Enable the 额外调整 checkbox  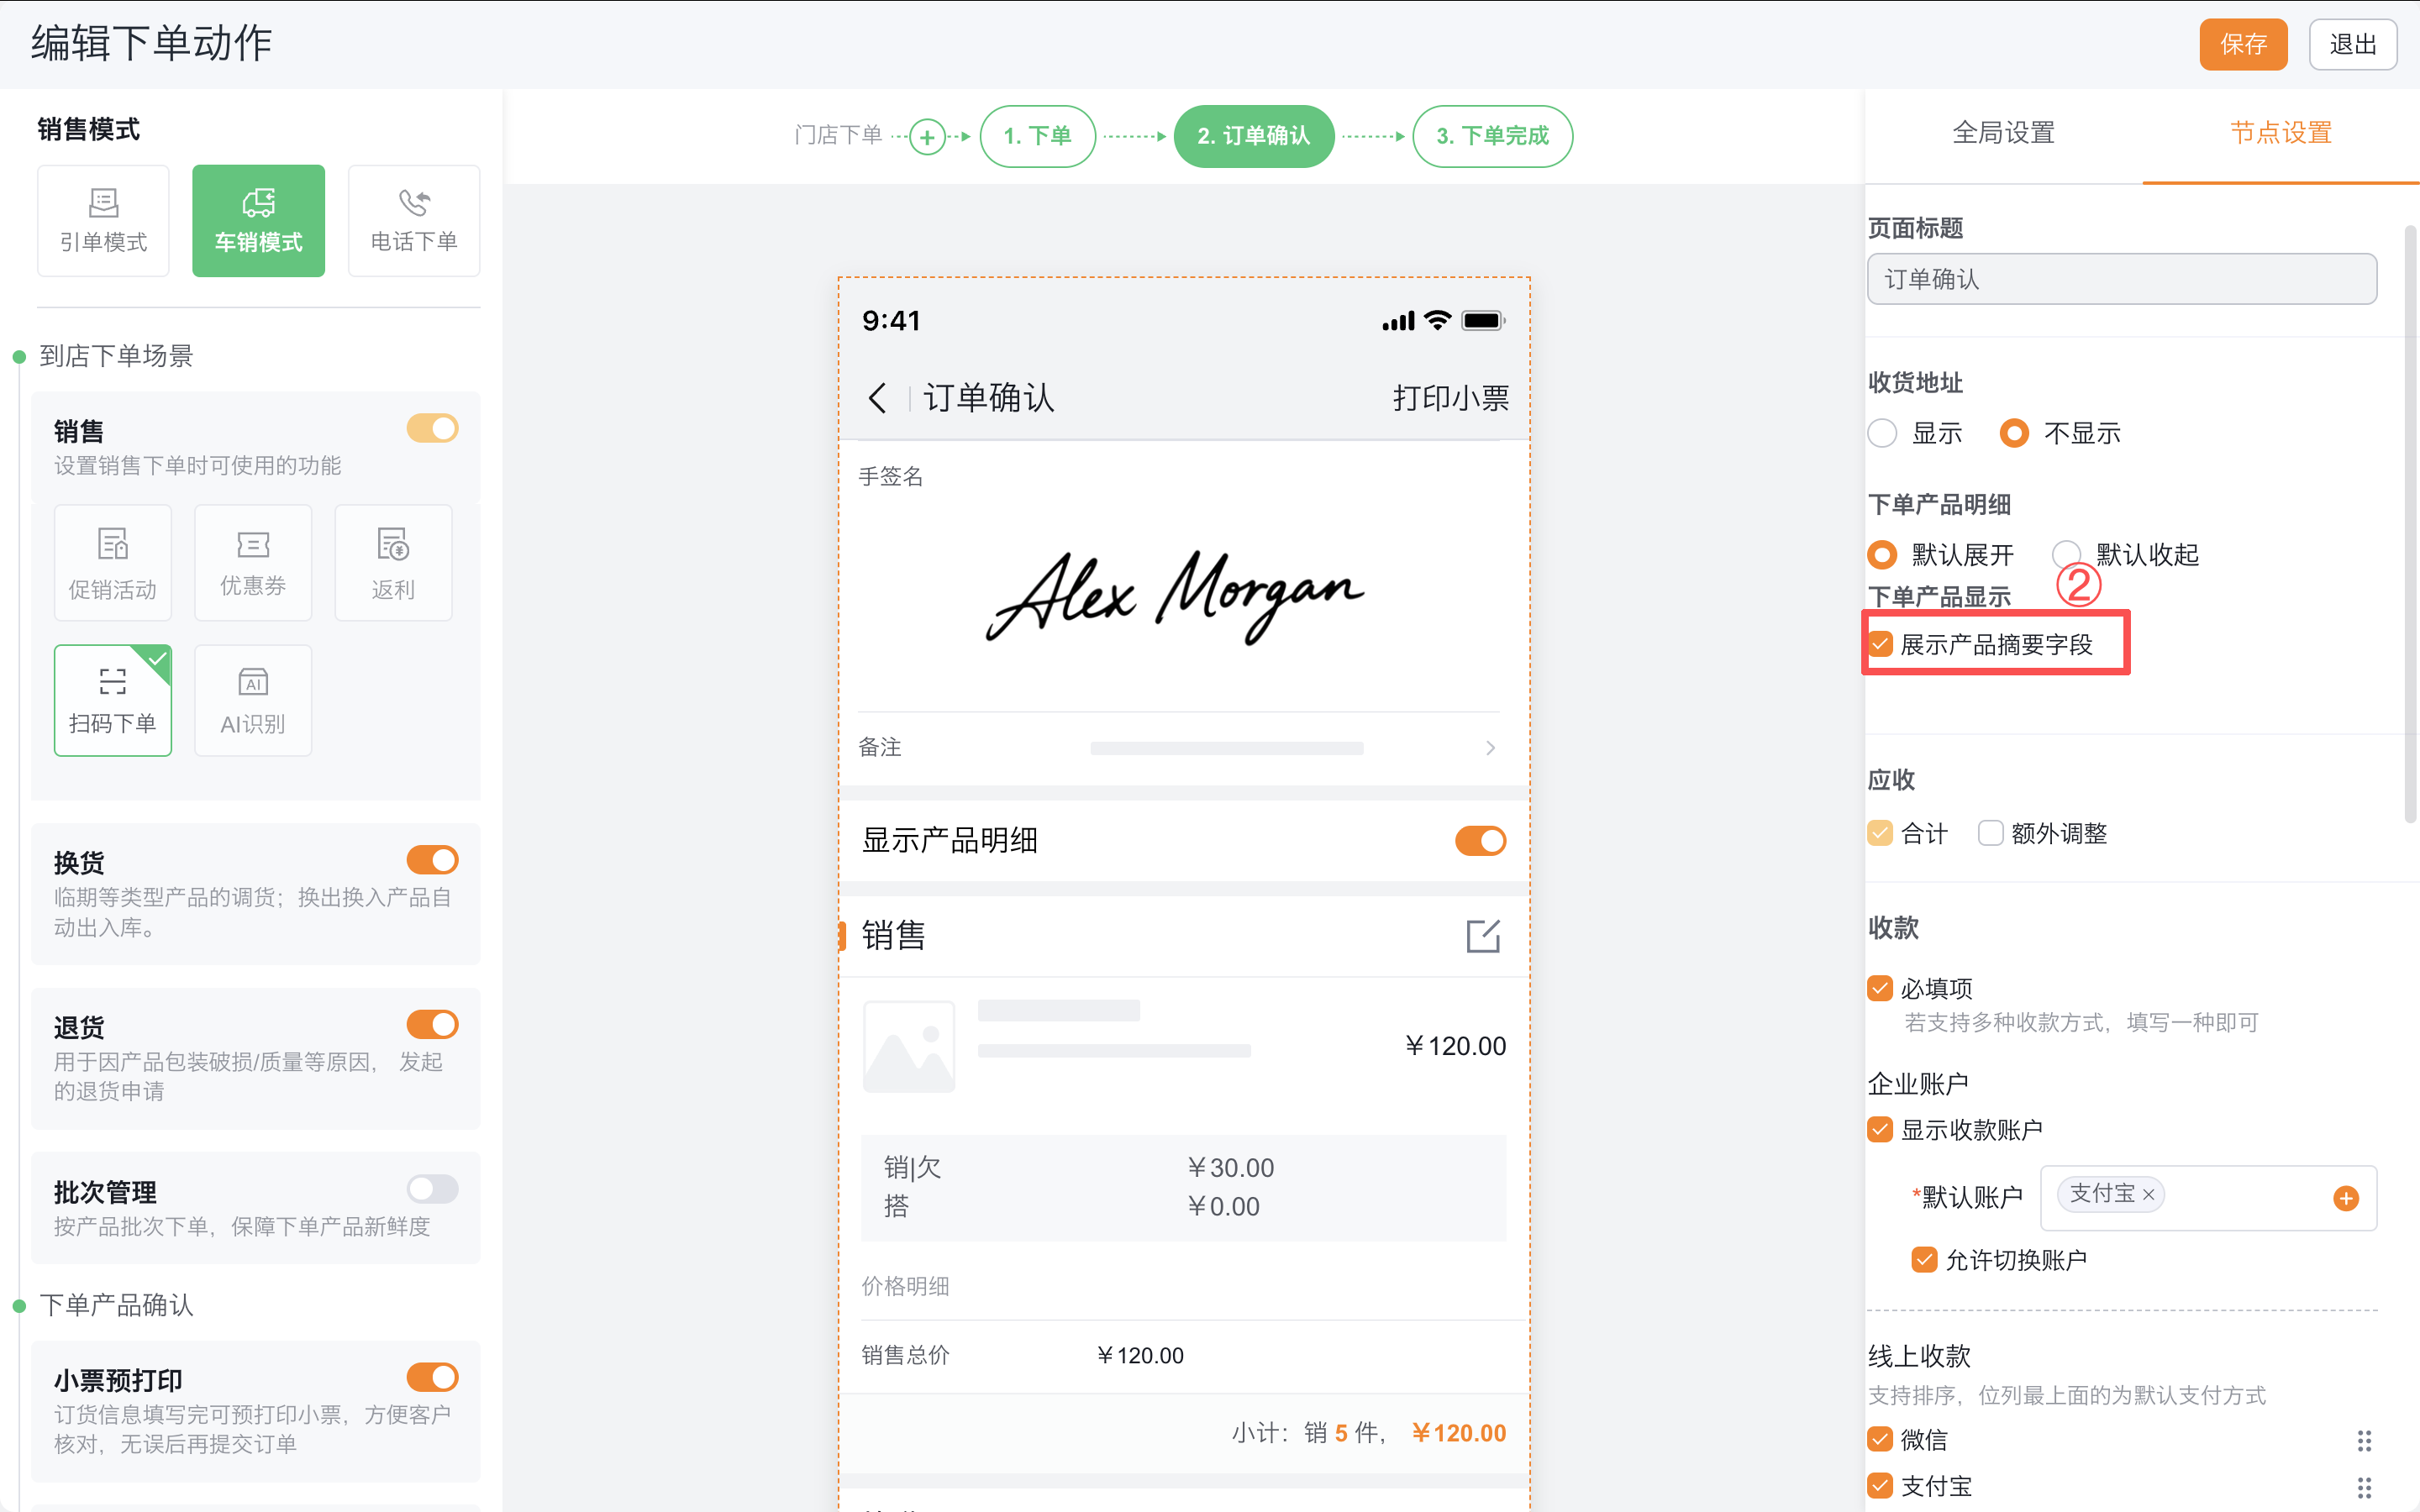click(x=1990, y=833)
